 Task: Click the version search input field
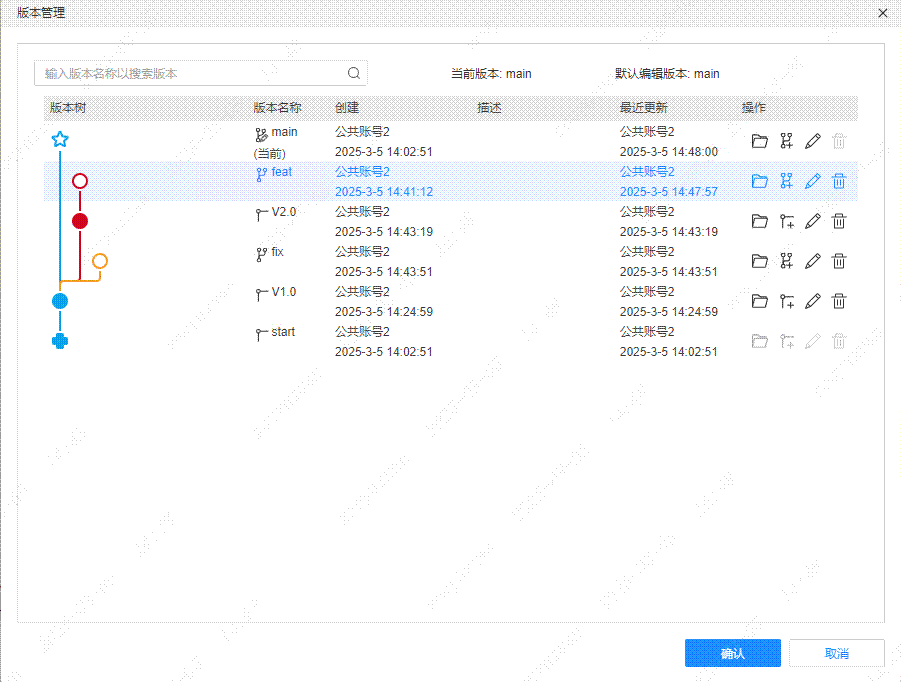pyautogui.click(x=180, y=73)
